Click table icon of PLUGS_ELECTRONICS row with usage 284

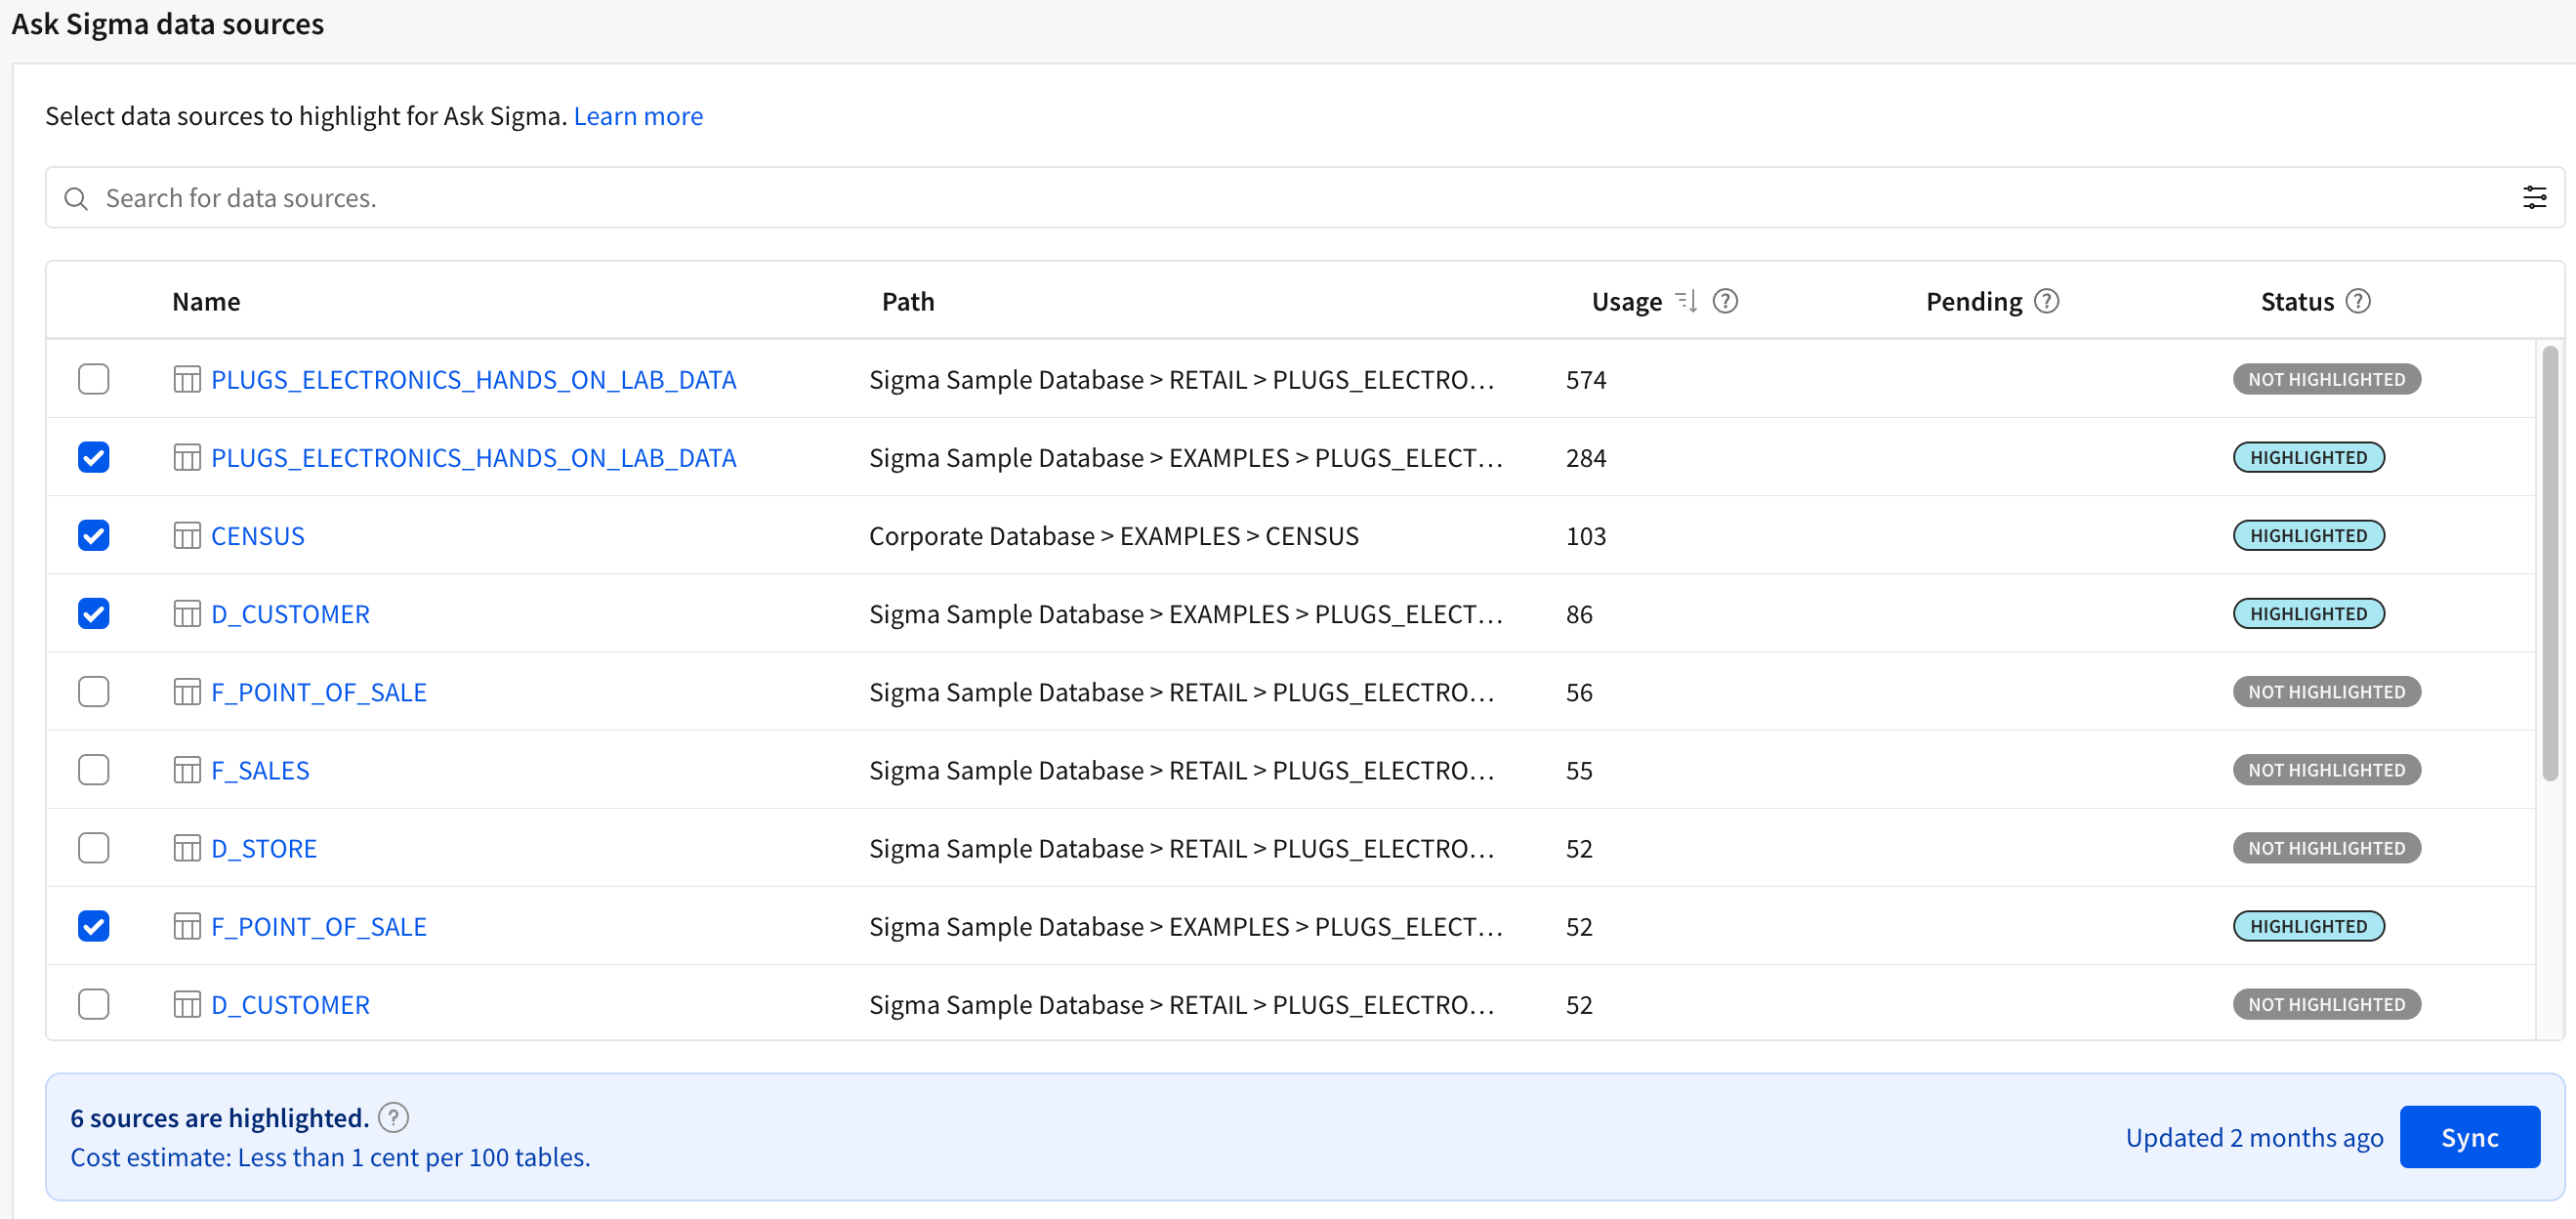click(x=187, y=457)
